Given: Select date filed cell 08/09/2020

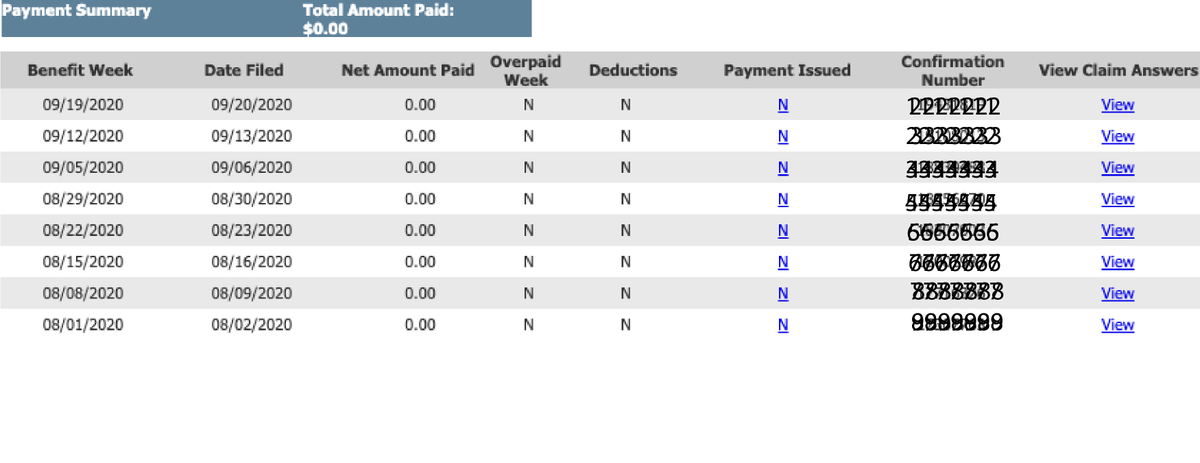Looking at the screenshot, I should coord(252,294).
